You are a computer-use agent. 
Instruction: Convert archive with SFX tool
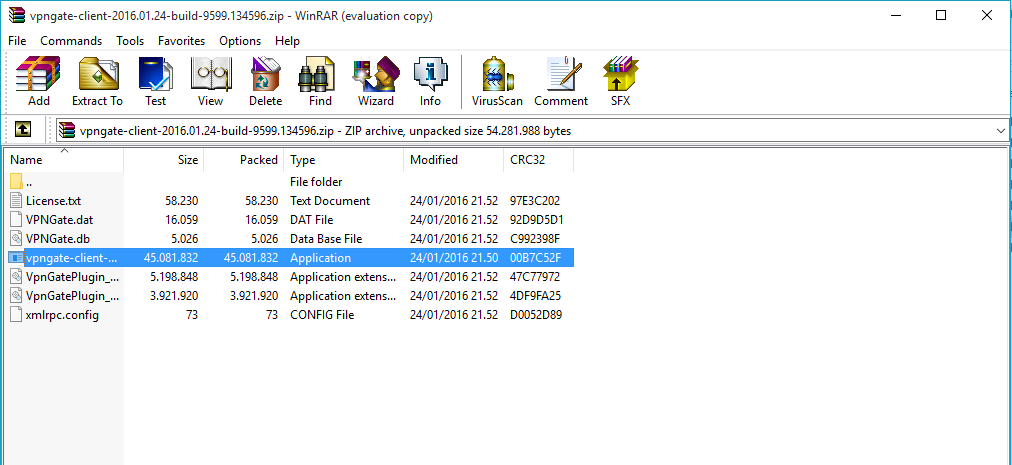pos(620,81)
